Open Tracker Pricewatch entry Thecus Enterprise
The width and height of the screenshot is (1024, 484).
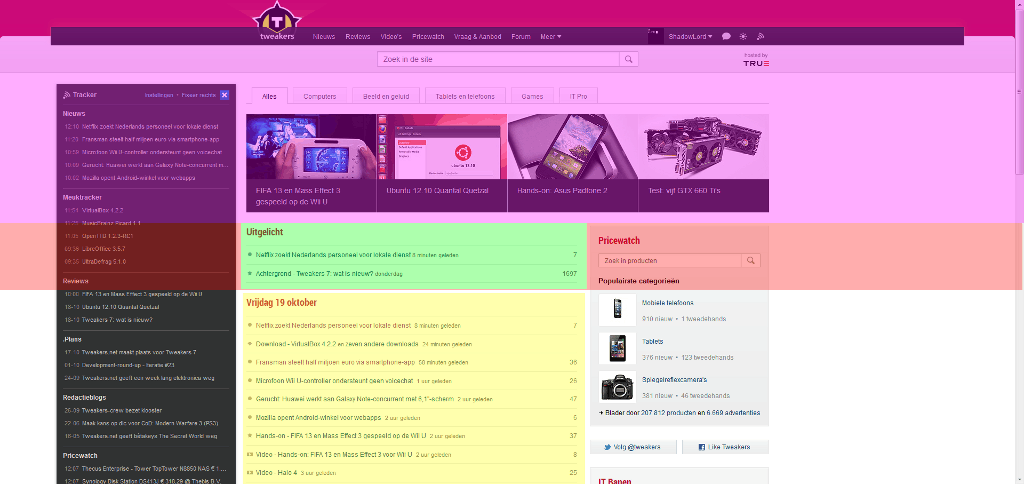pyautogui.click(x=153, y=468)
